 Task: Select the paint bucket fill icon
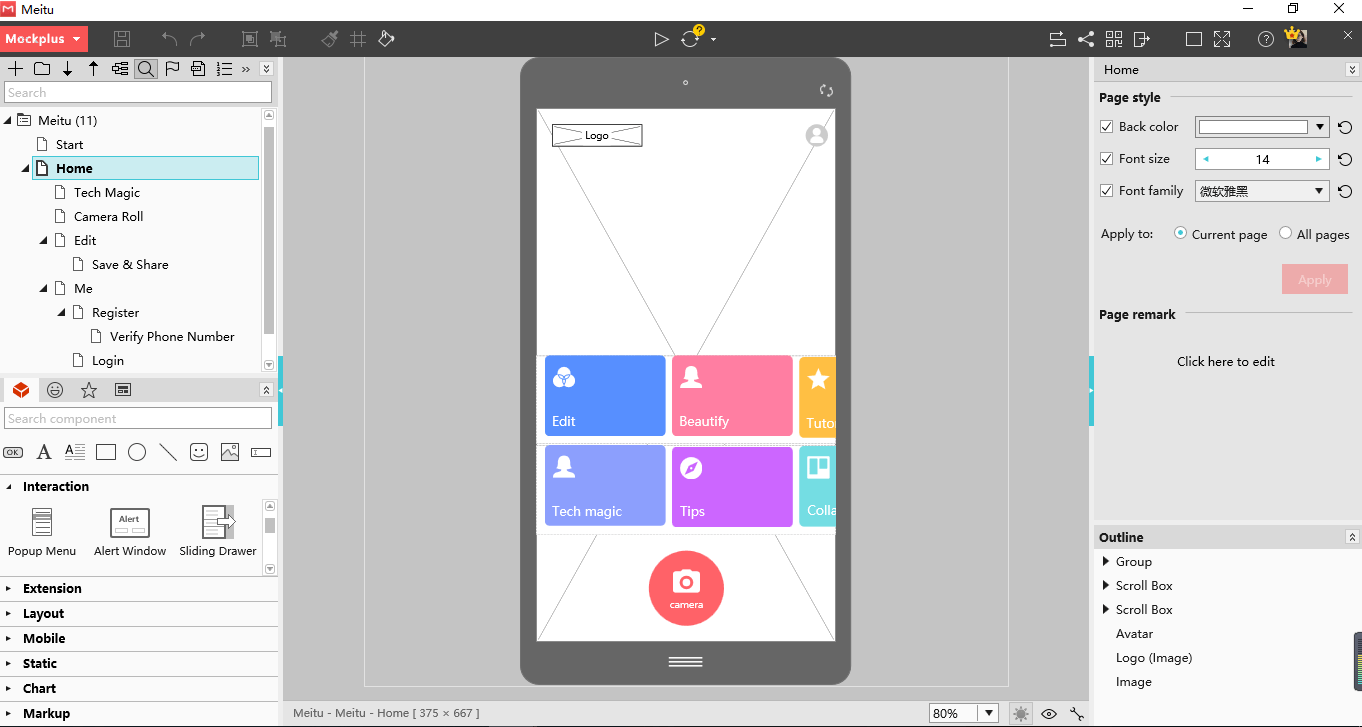click(386, 38)
